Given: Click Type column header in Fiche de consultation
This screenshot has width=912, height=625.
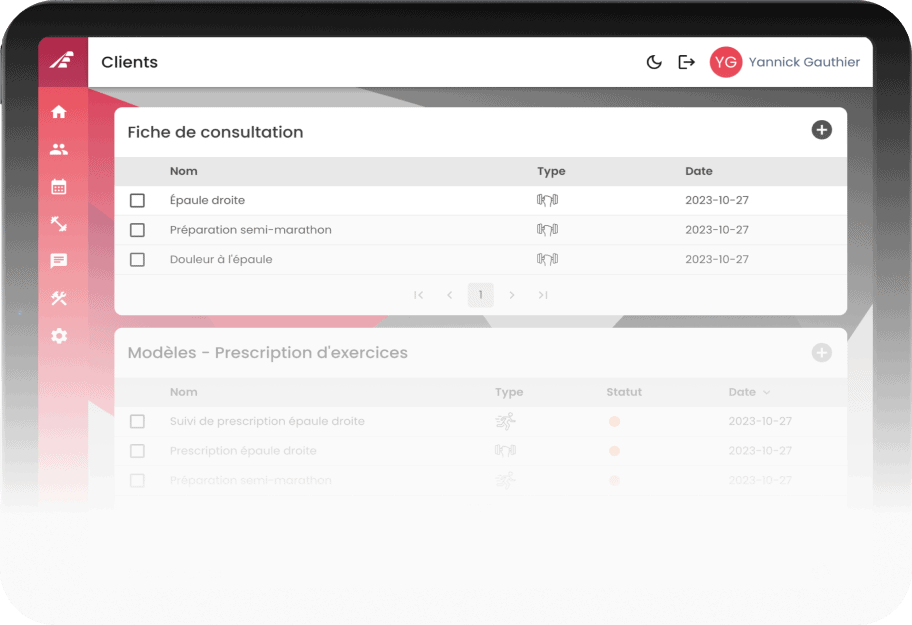Looking at the screenshot, I should tap(551, 171).
